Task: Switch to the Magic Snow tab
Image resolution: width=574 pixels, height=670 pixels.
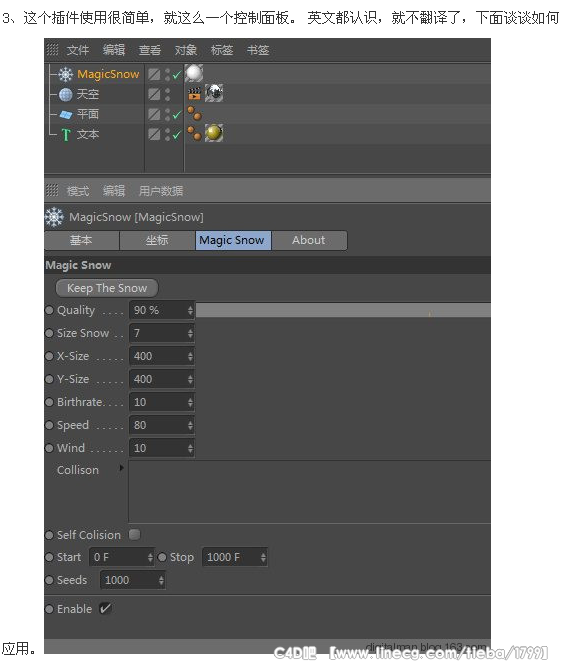Action: 233,240
